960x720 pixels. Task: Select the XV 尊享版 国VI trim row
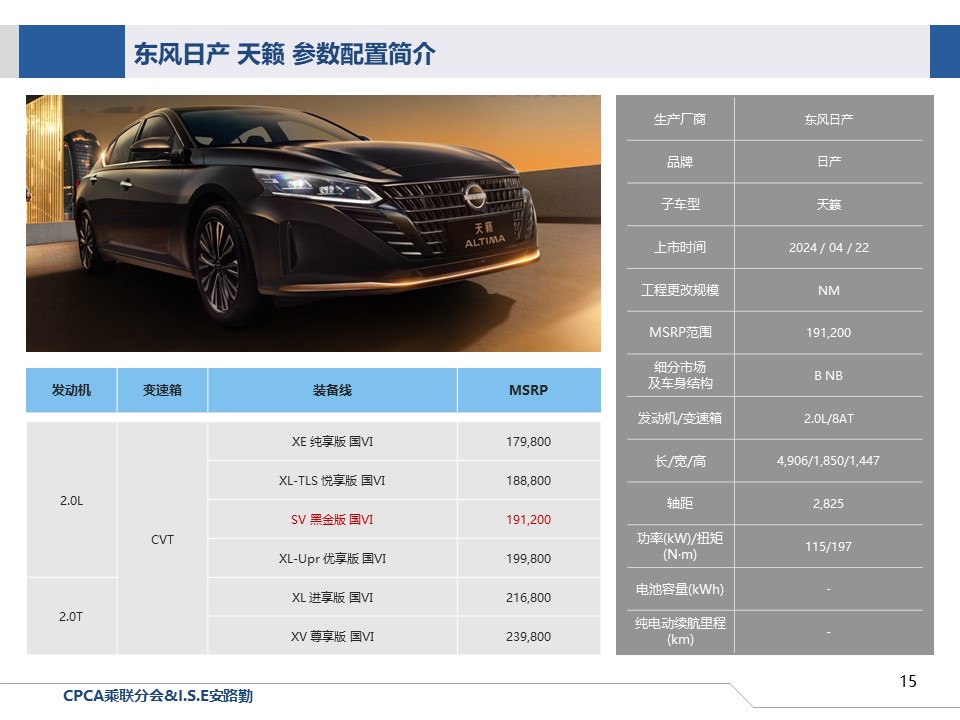(x=332, y=637)
